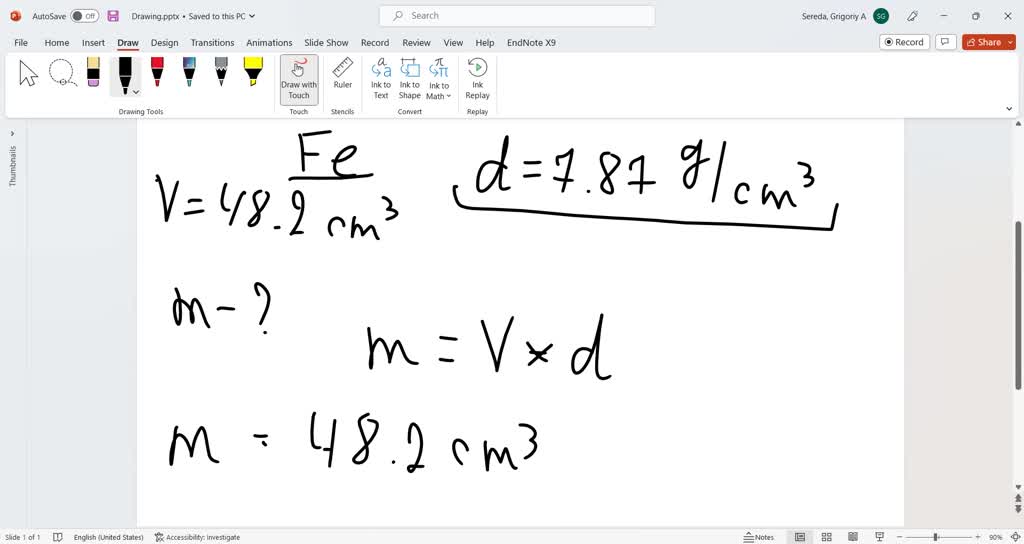Viewport: 1024px width, 544px height.
Task: Toggle the Ruler stencil
Action: tap(343, 74)
